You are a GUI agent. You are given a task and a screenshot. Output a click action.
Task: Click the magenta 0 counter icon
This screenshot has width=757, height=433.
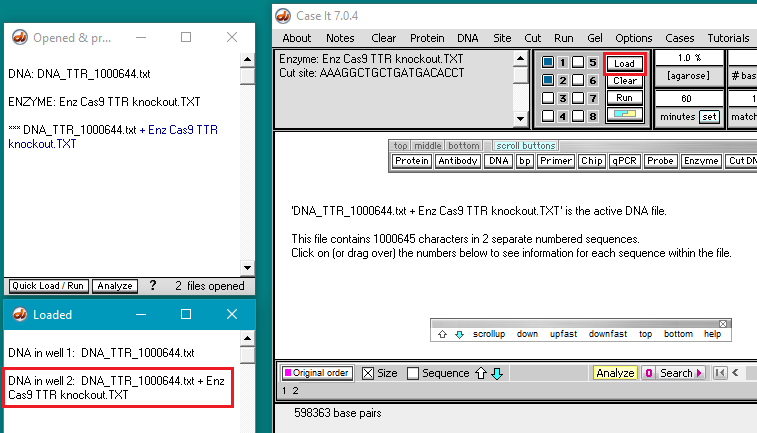648,373
